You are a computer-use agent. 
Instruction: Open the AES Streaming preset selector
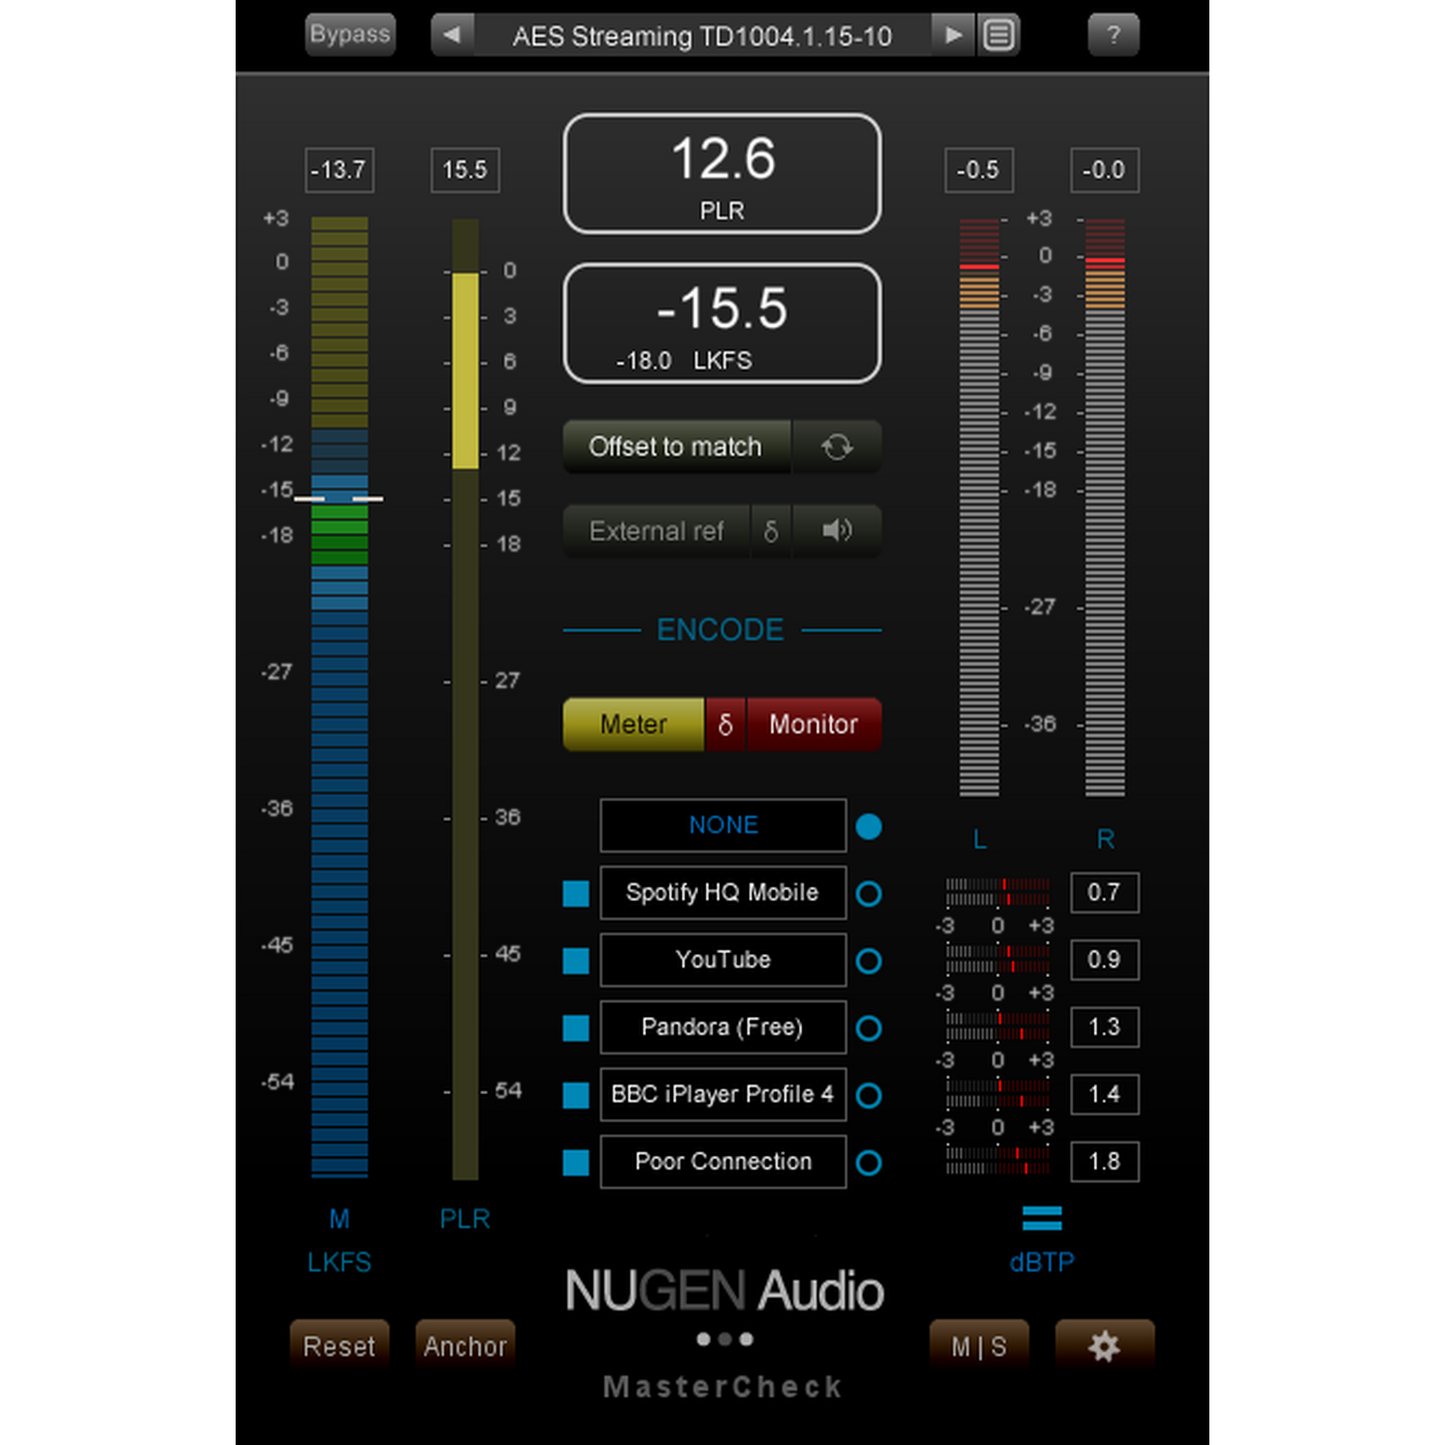pos(702,34)
